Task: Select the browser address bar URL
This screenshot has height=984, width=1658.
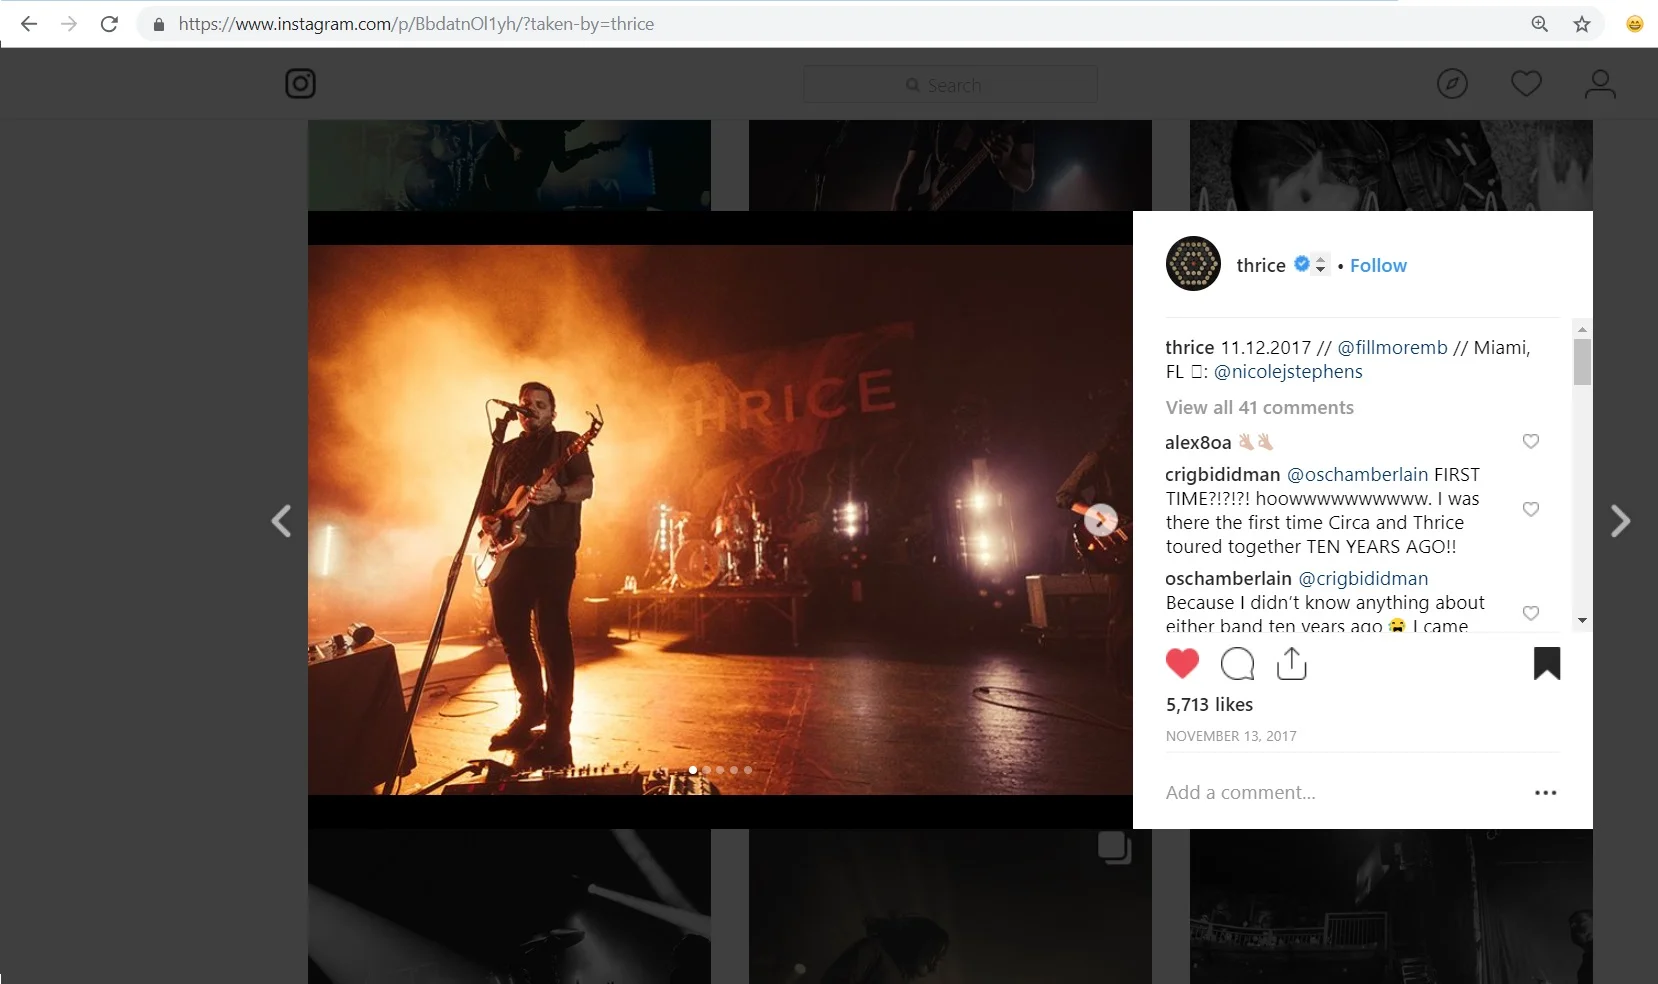Action: point(416,24)
